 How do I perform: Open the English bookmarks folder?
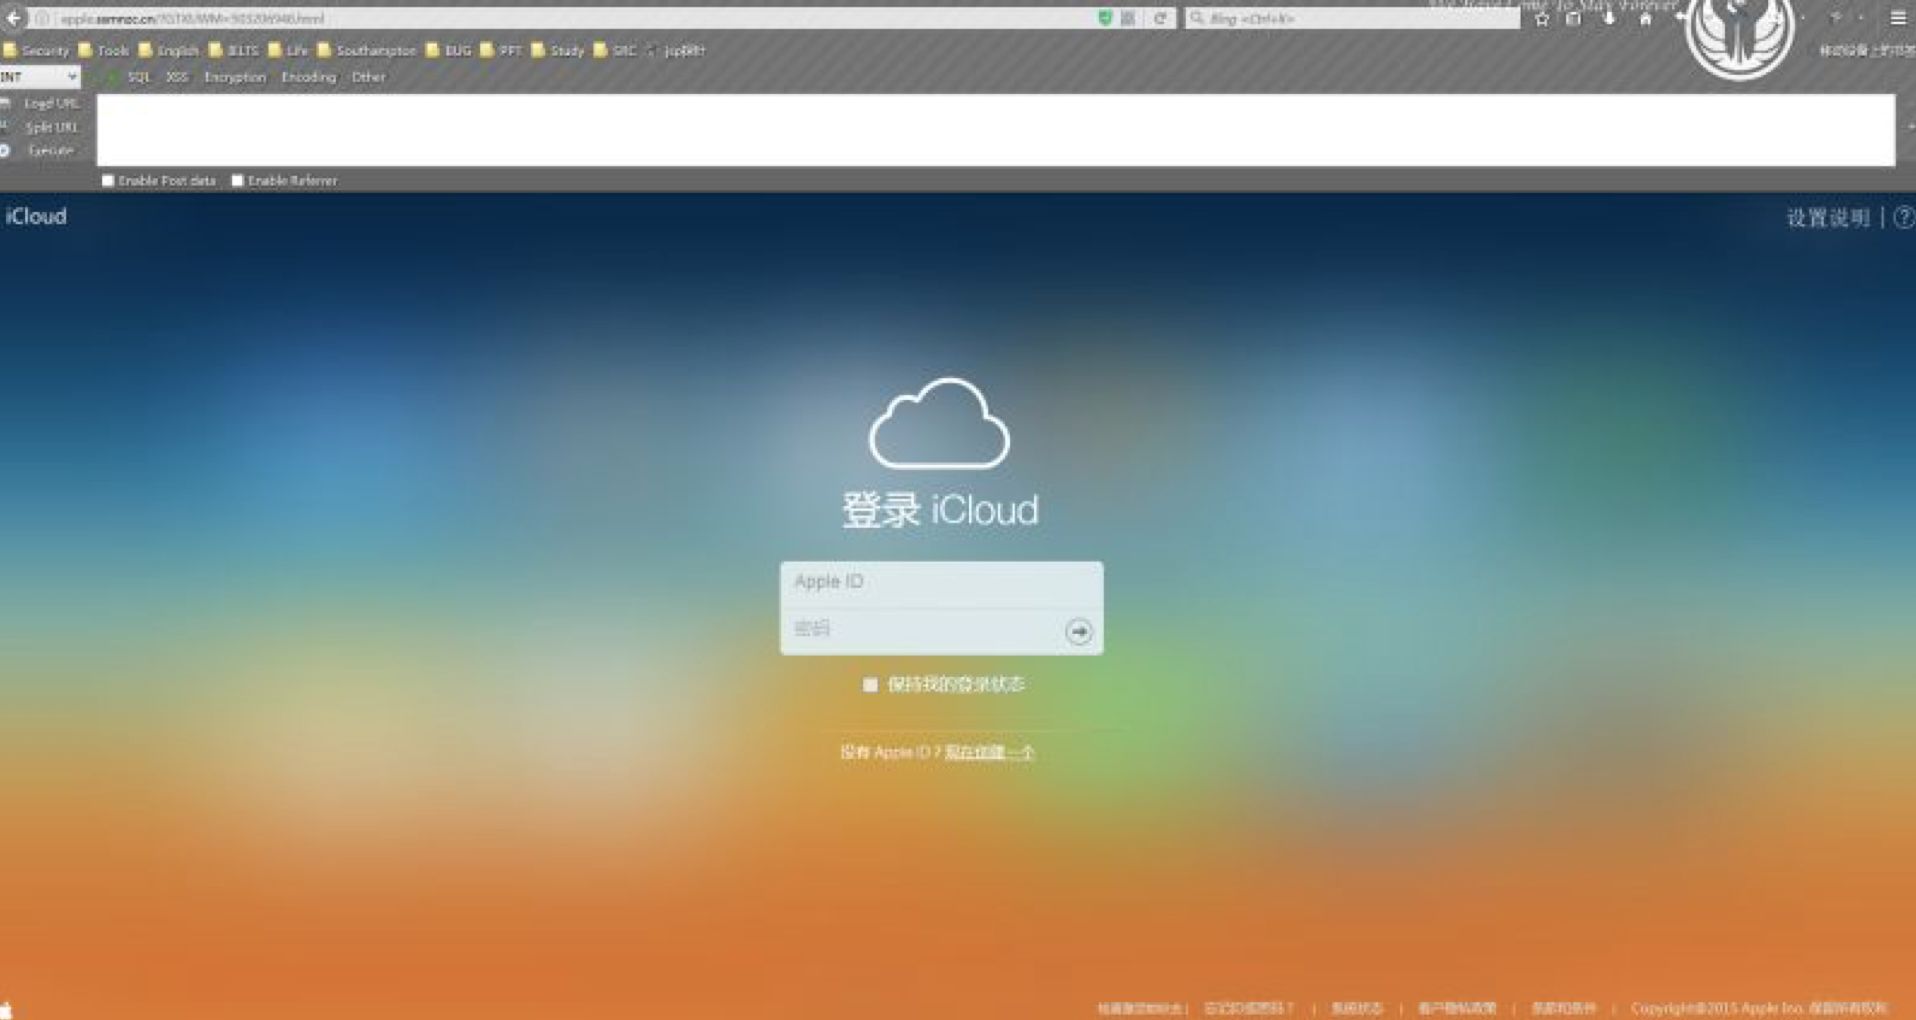(168, 50)
